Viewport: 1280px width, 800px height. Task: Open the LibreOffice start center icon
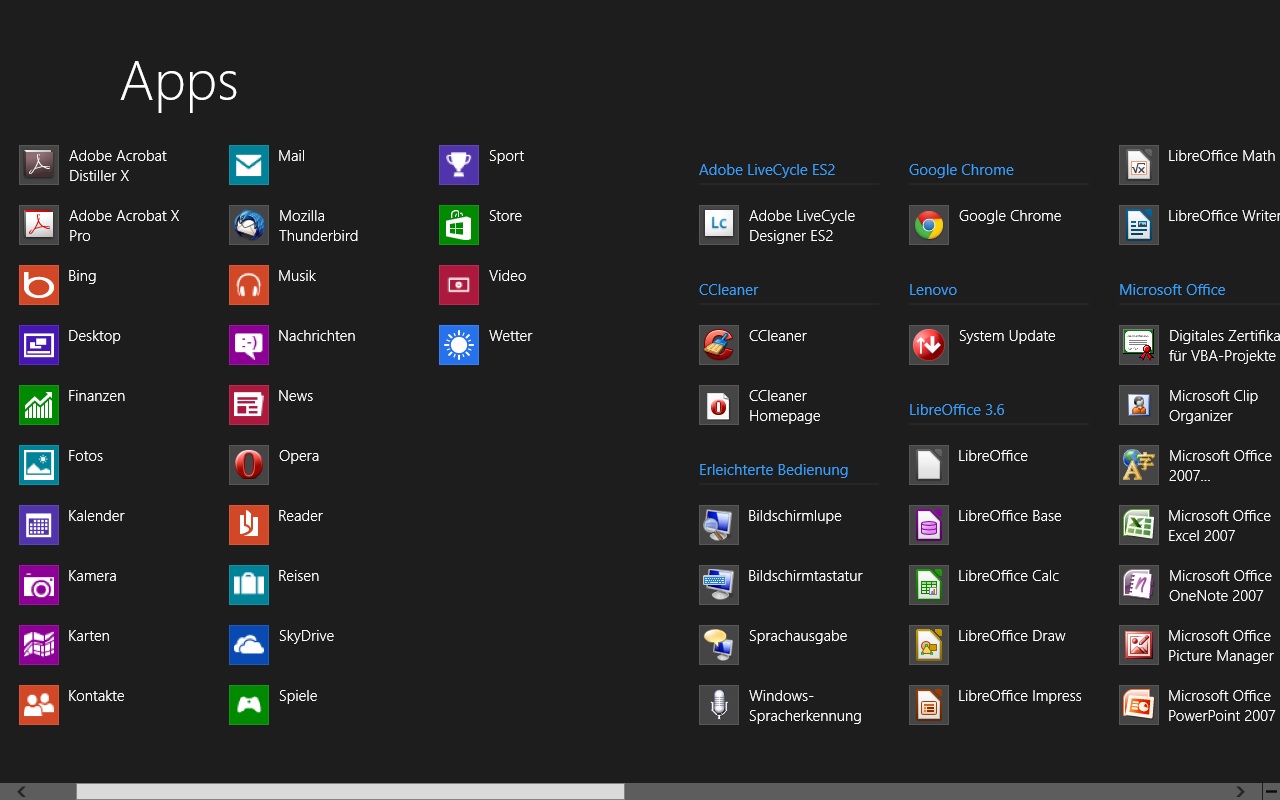(929, 465)
